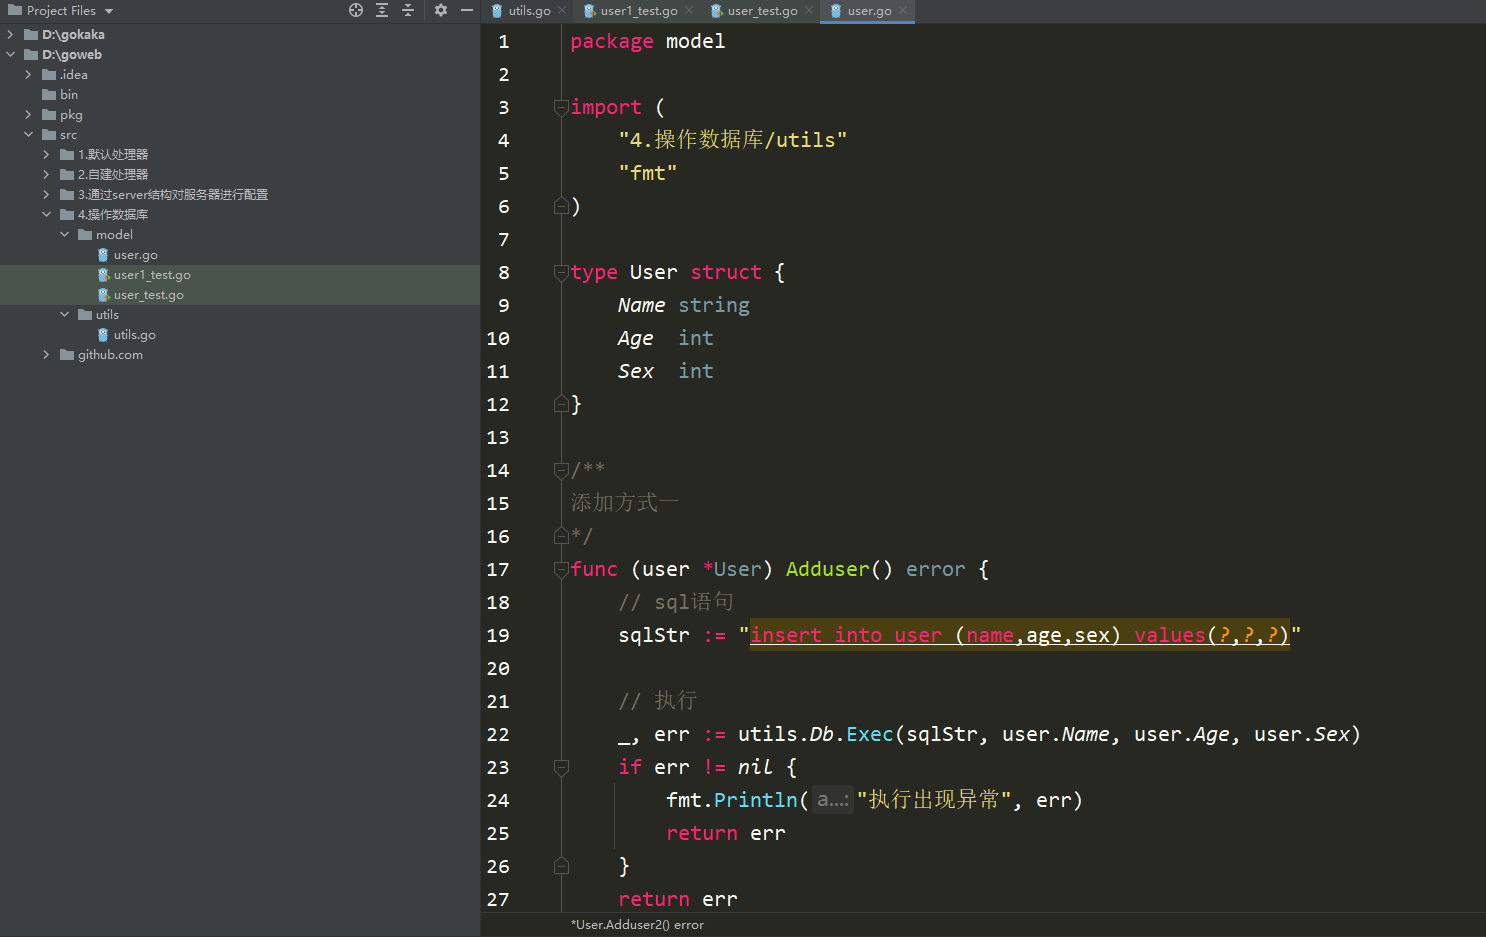Close the utils.go tab

[562, 10]
